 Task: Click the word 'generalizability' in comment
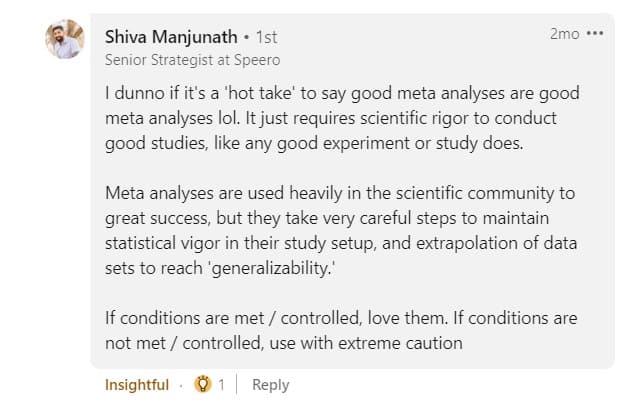pyautogui.click(x=270, y=268)
